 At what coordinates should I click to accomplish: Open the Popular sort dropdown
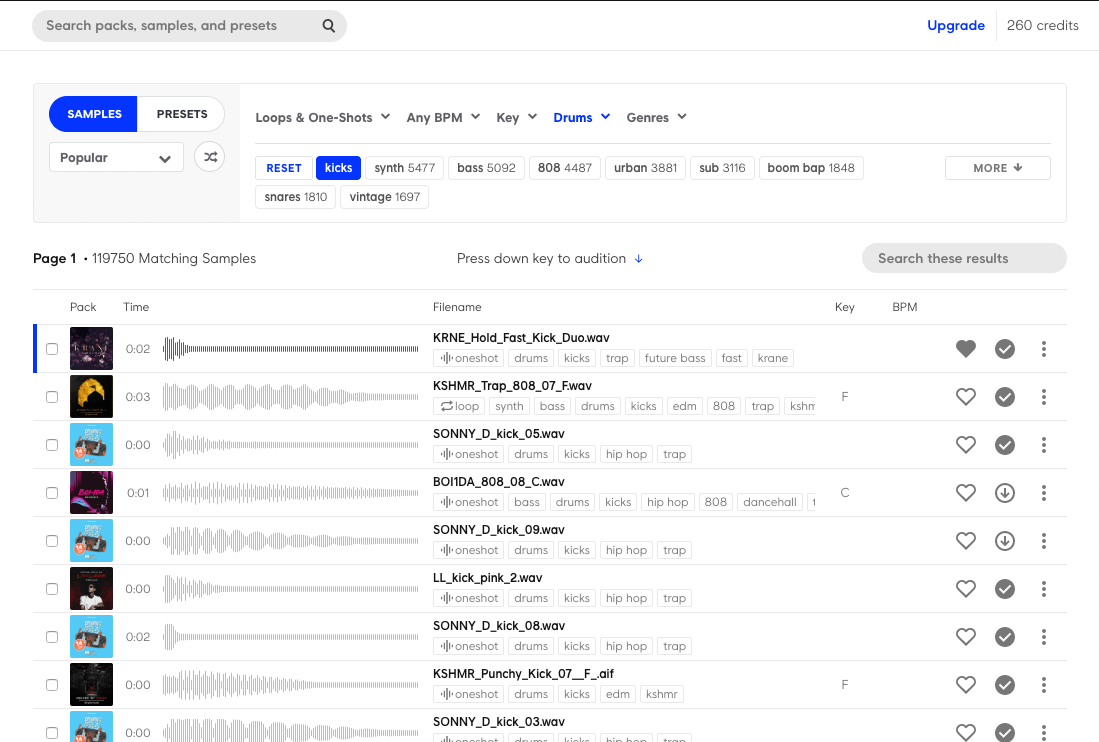[116, 158]
